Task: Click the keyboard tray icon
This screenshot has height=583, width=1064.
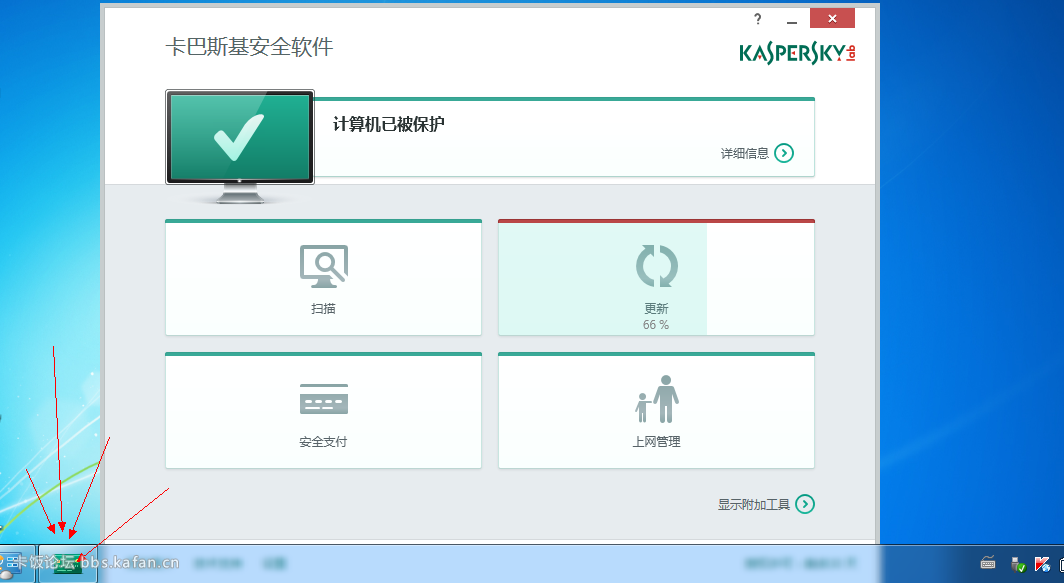Action: [988, 563]
